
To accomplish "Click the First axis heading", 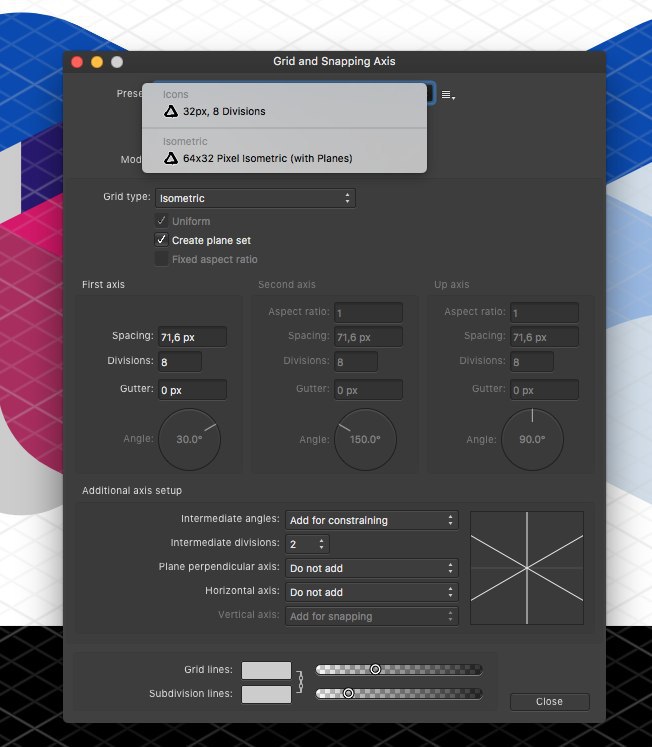I will click(x=103, y=284).
